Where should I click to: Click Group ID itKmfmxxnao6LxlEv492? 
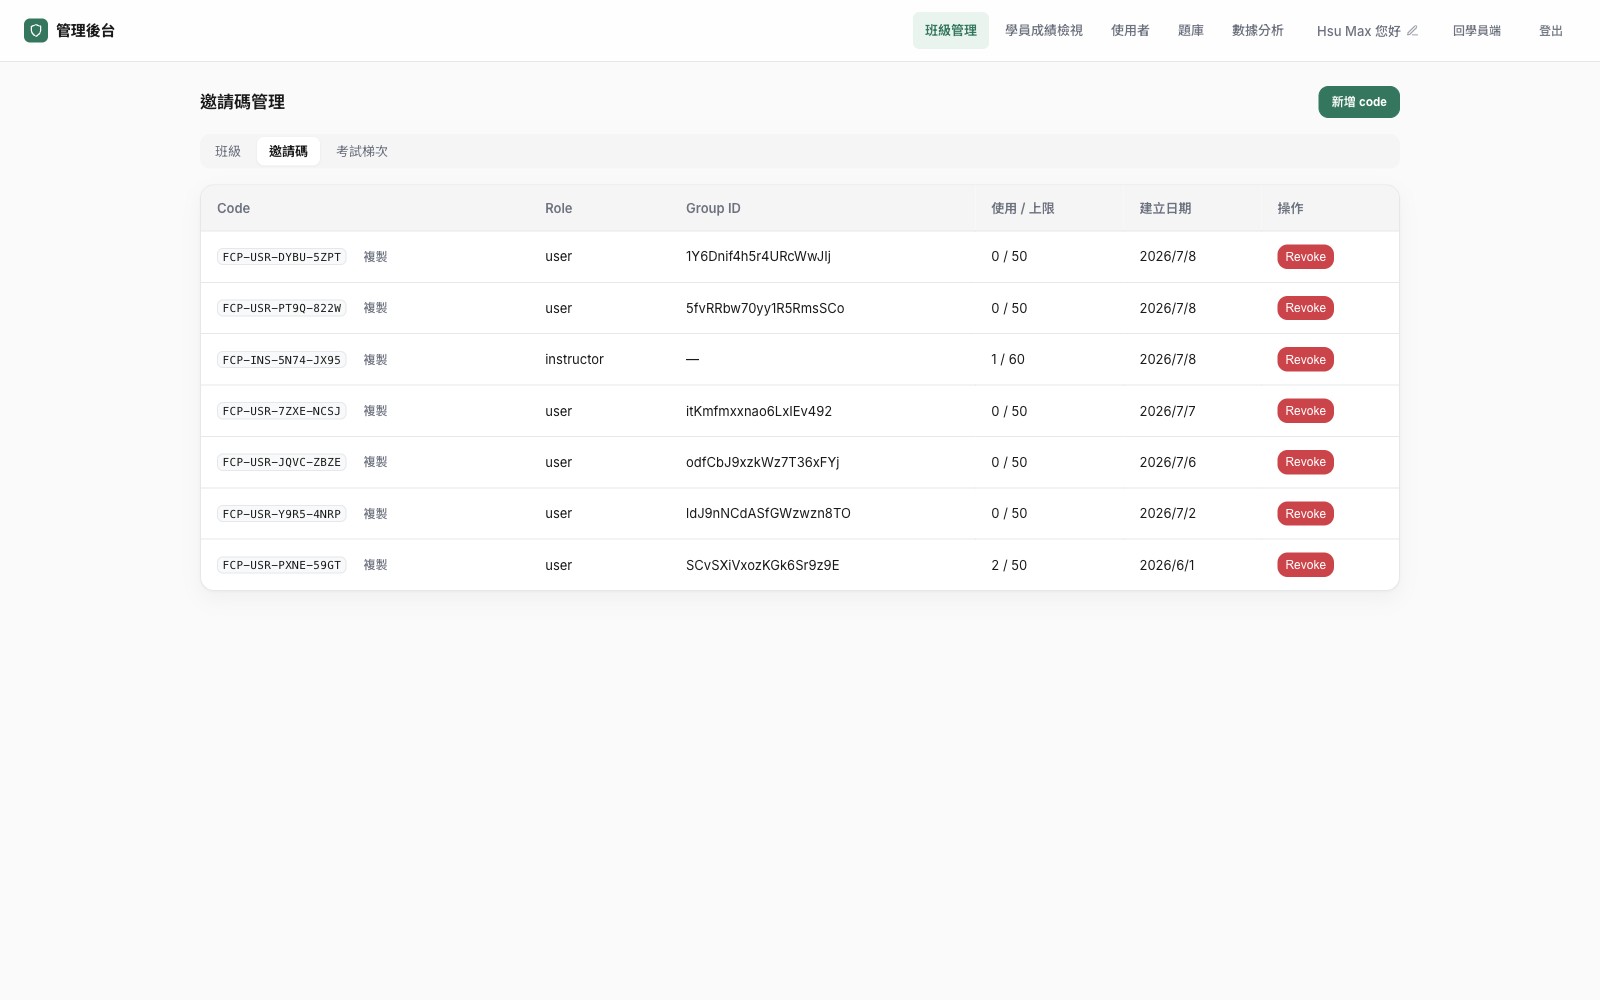pos(759,411)
